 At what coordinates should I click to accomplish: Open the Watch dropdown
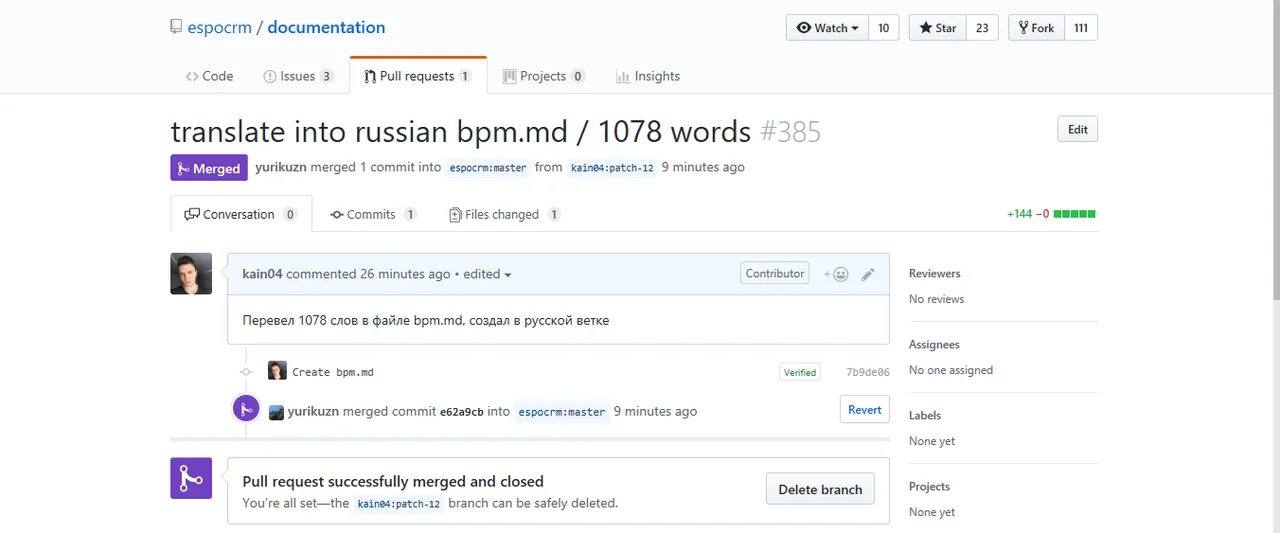point(827,28)
